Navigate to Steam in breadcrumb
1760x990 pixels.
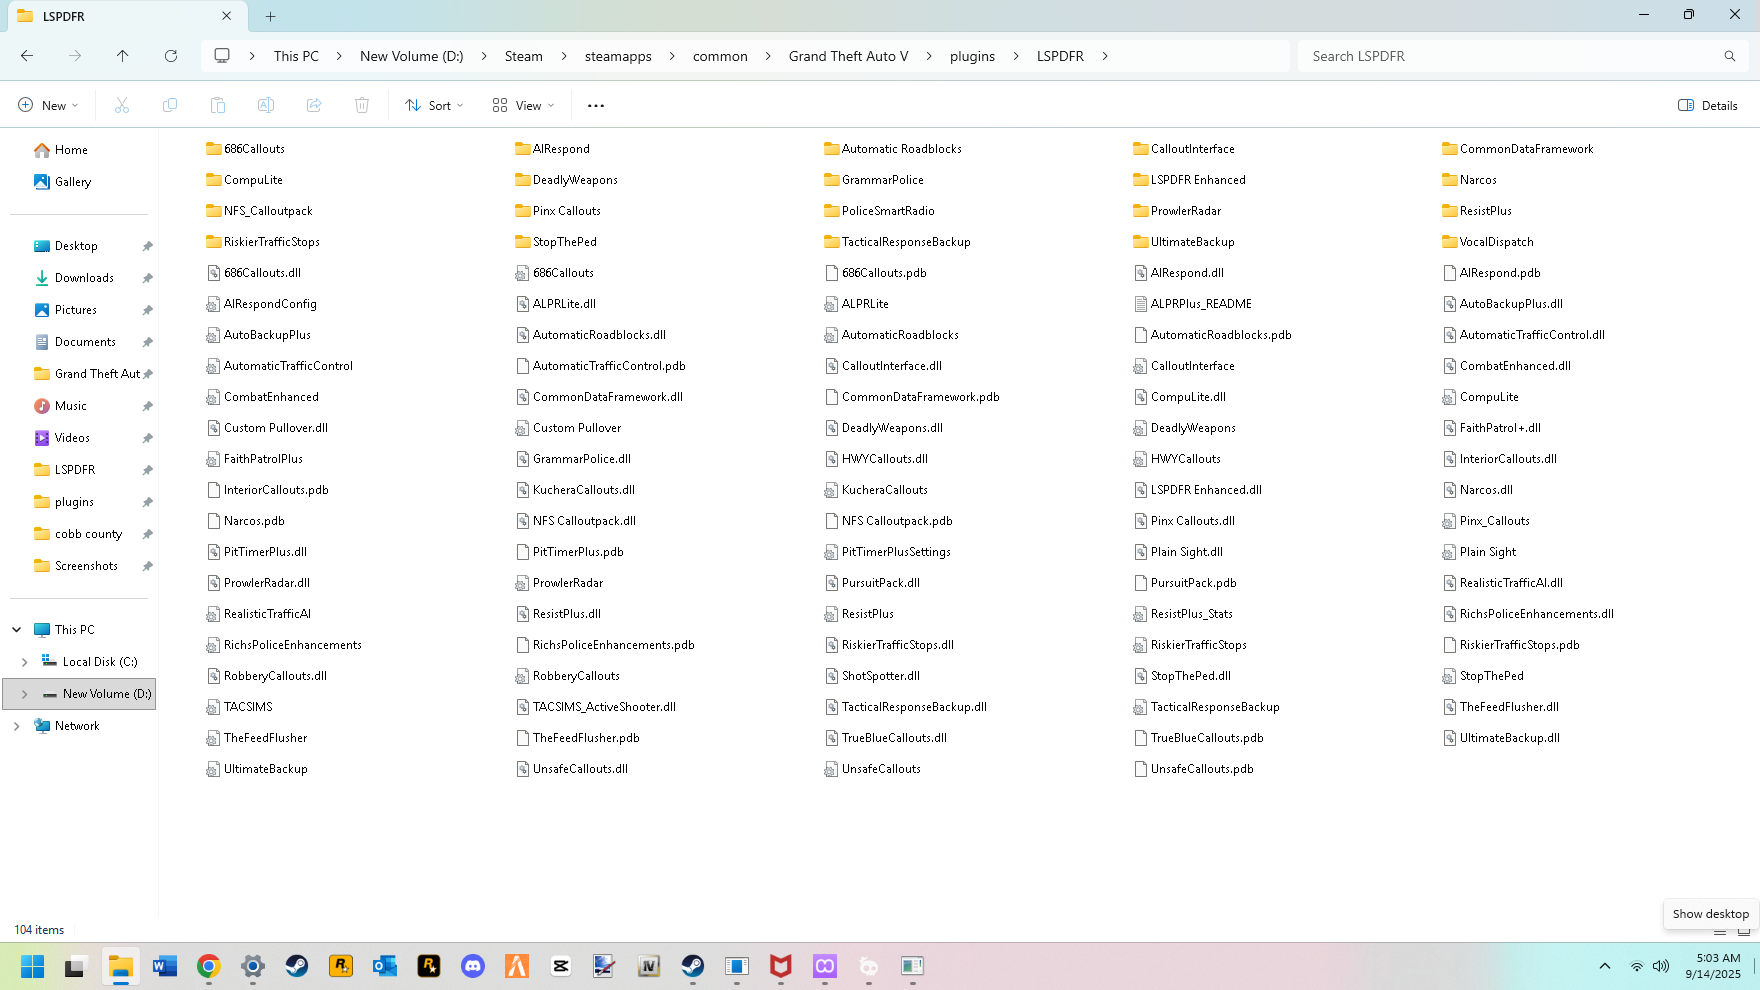(524, 56)
